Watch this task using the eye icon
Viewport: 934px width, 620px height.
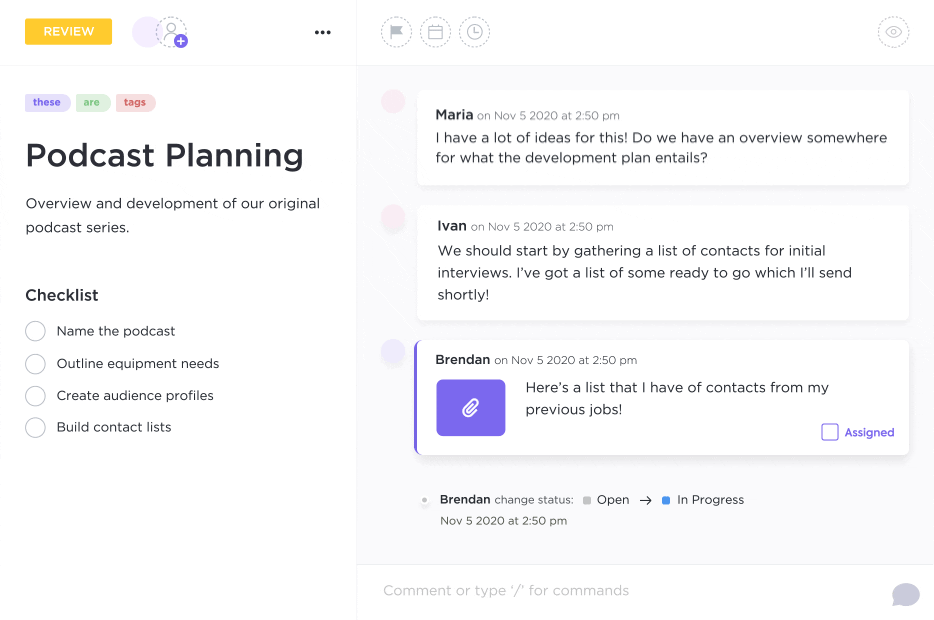tap(893, 31)
